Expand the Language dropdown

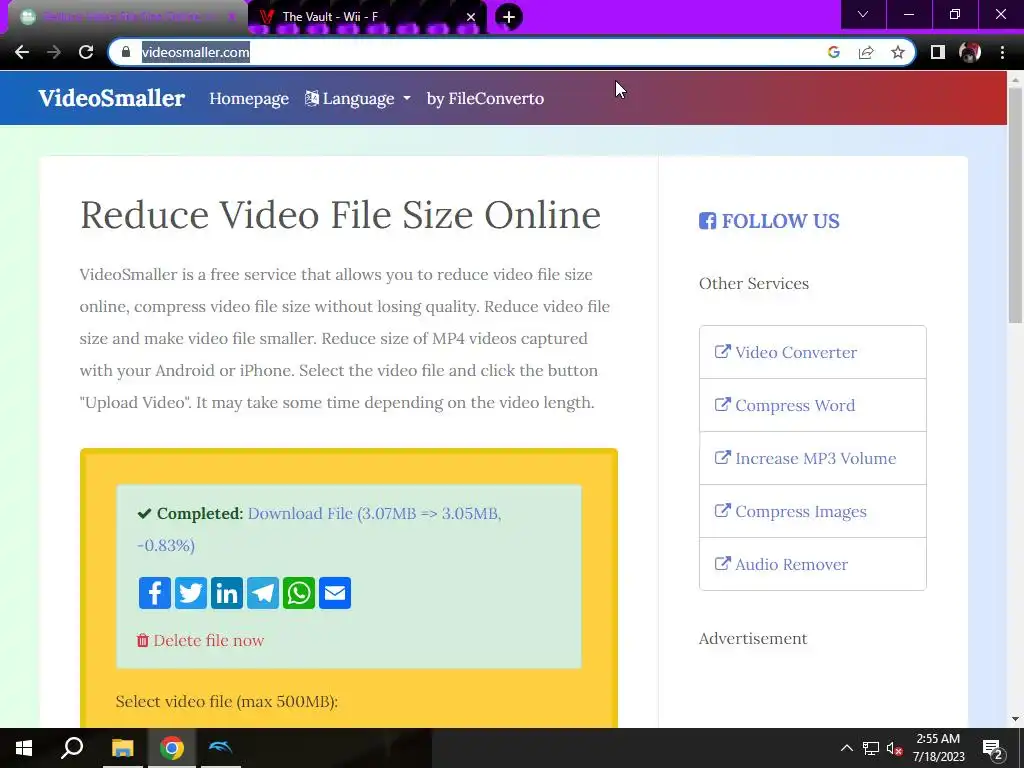tap(358, 99)
